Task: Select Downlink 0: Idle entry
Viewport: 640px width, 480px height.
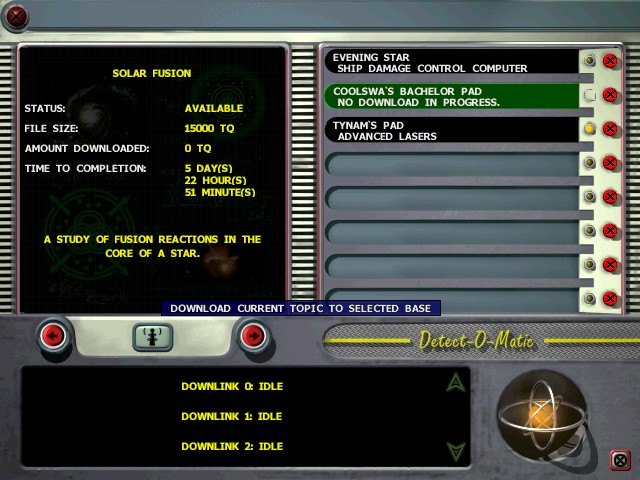Action: coord(232,386)
